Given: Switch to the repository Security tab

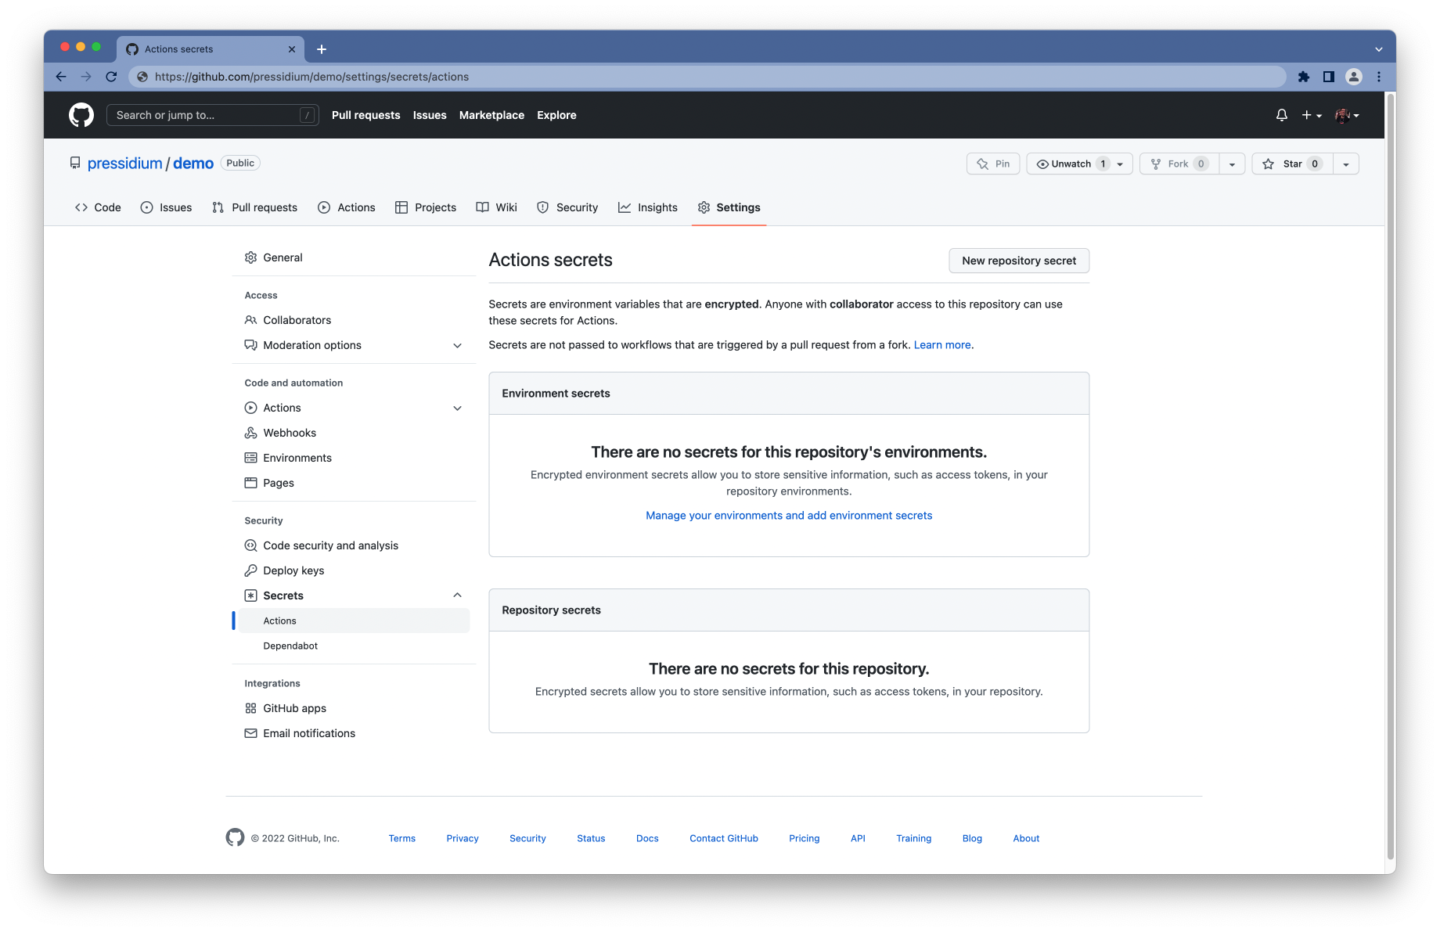Looking at the screenshot, I should [x=568, y=208].
